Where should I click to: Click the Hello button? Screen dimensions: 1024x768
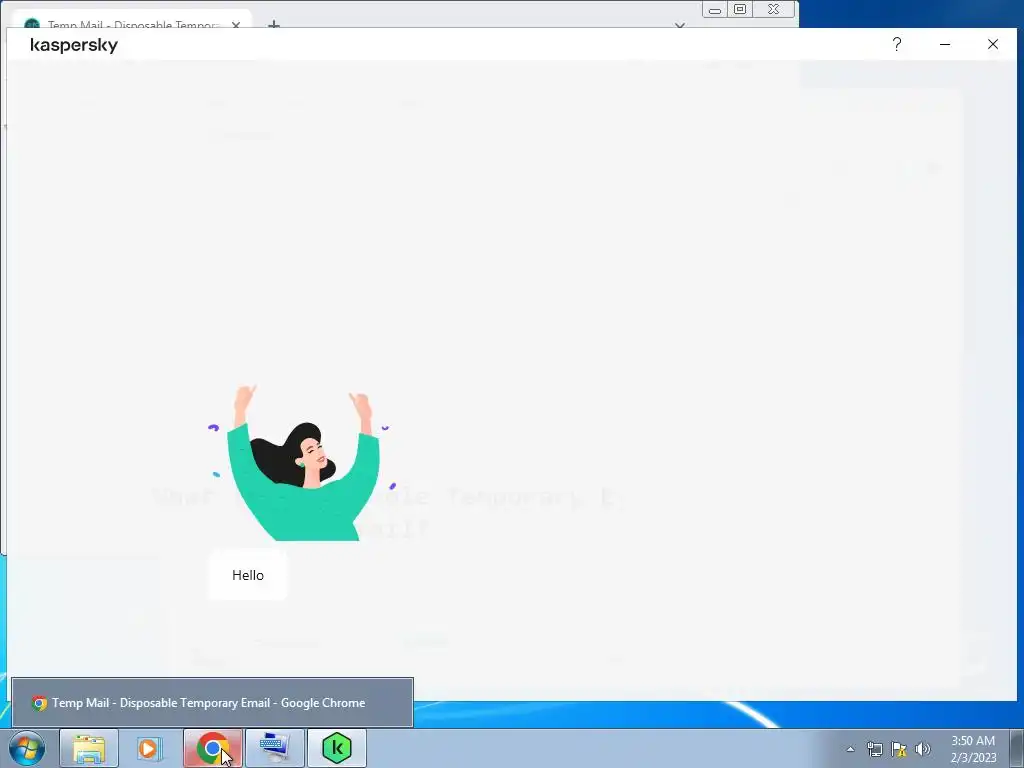(x=248, y=575)
